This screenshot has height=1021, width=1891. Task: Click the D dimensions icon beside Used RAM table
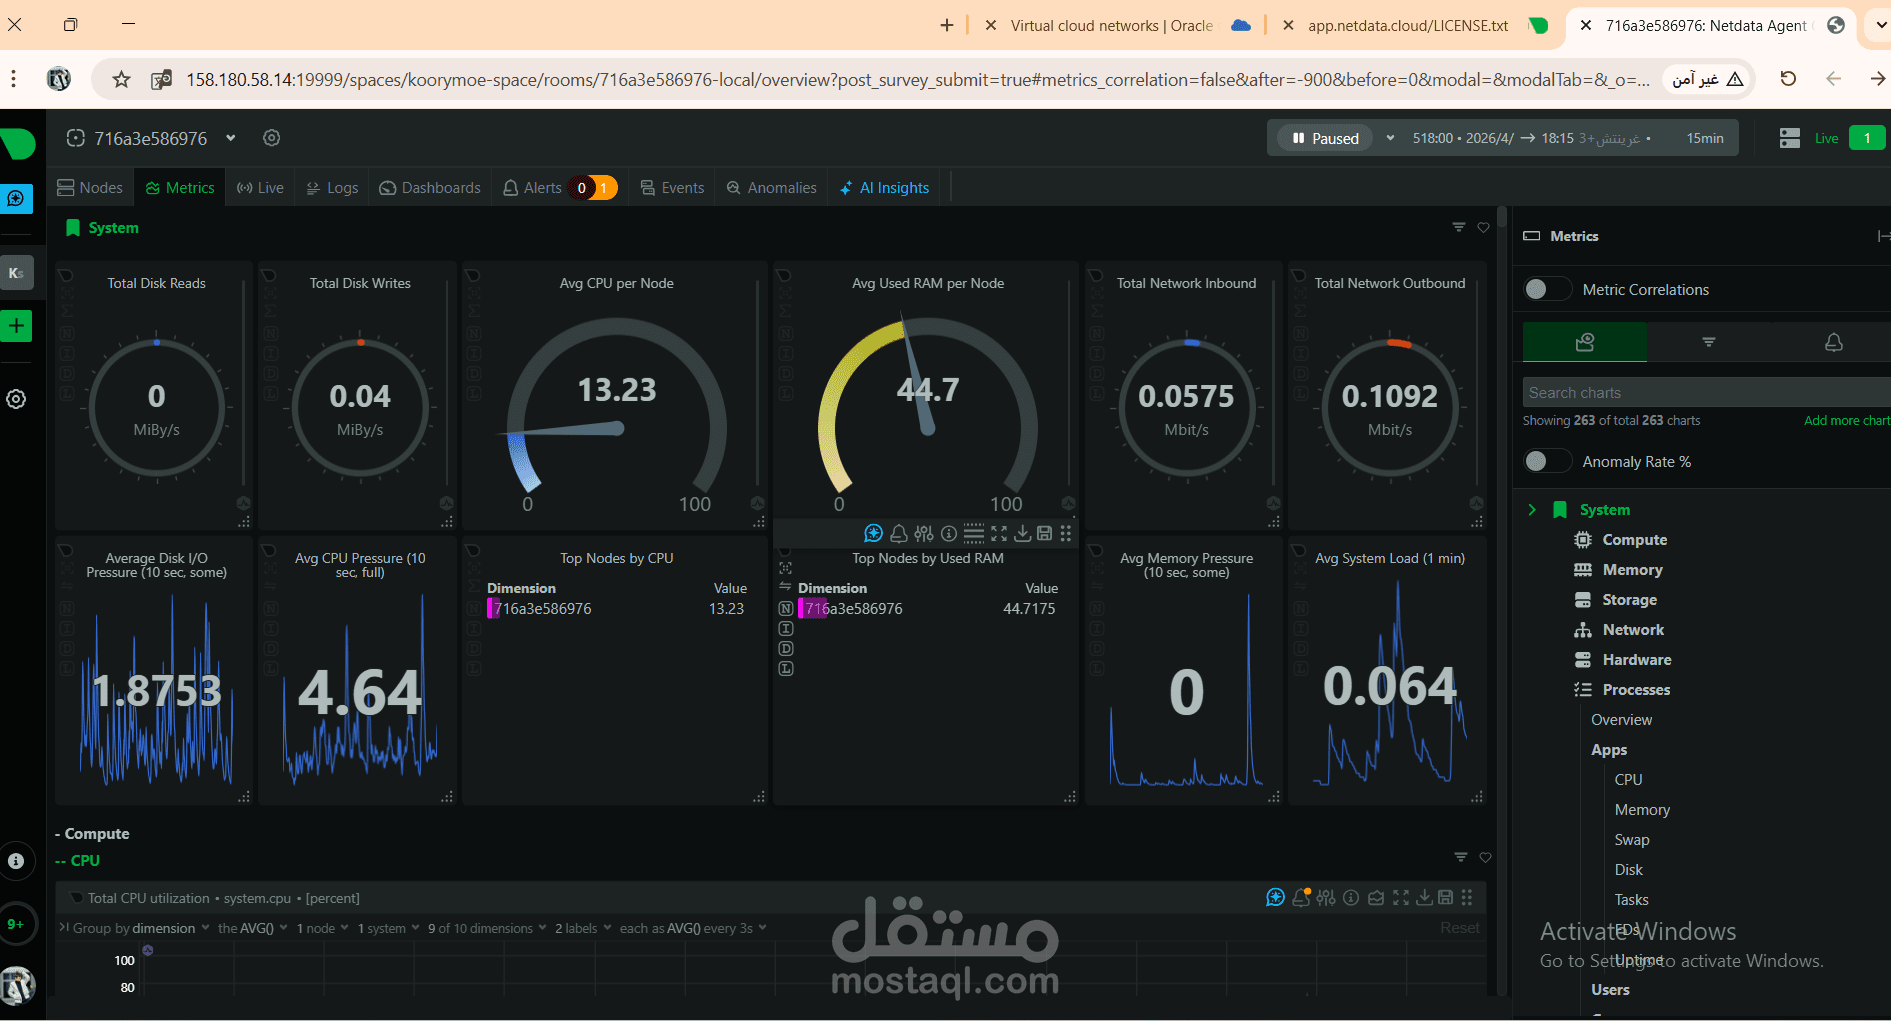[786, 649]
